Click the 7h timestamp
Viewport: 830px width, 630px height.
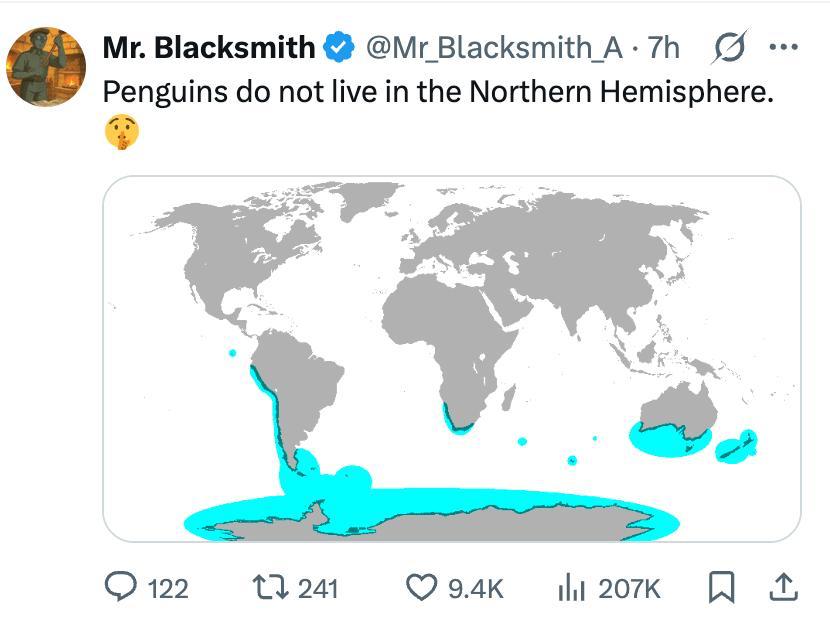663,47
